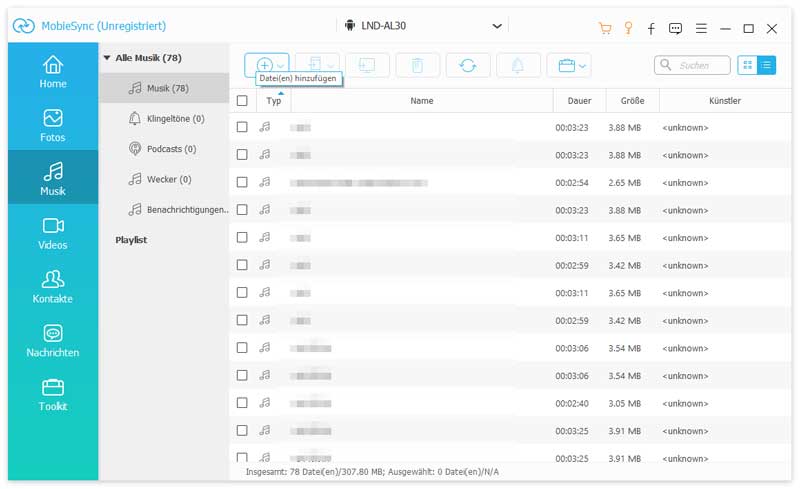
Task: Click music note icon of 00:02:54 track
Action: 264,182
